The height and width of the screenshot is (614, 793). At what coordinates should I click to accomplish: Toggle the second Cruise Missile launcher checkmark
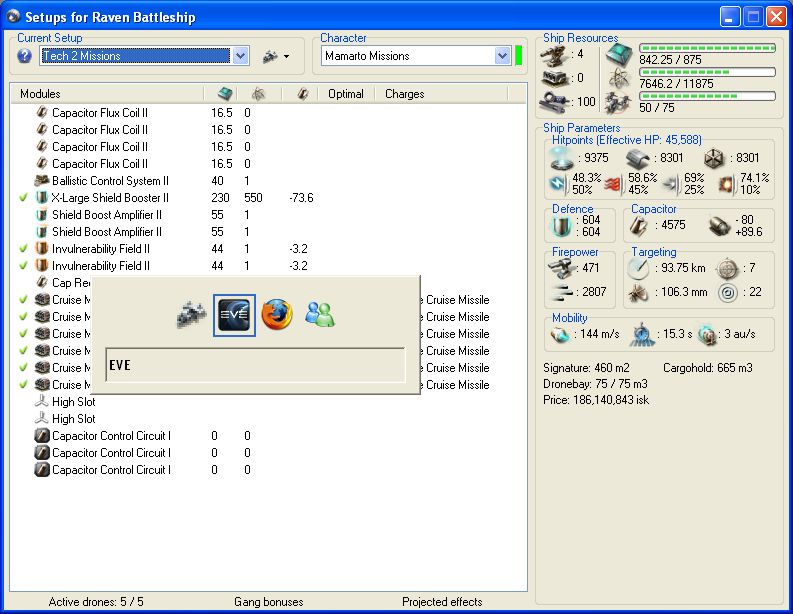tap(23, 317)
